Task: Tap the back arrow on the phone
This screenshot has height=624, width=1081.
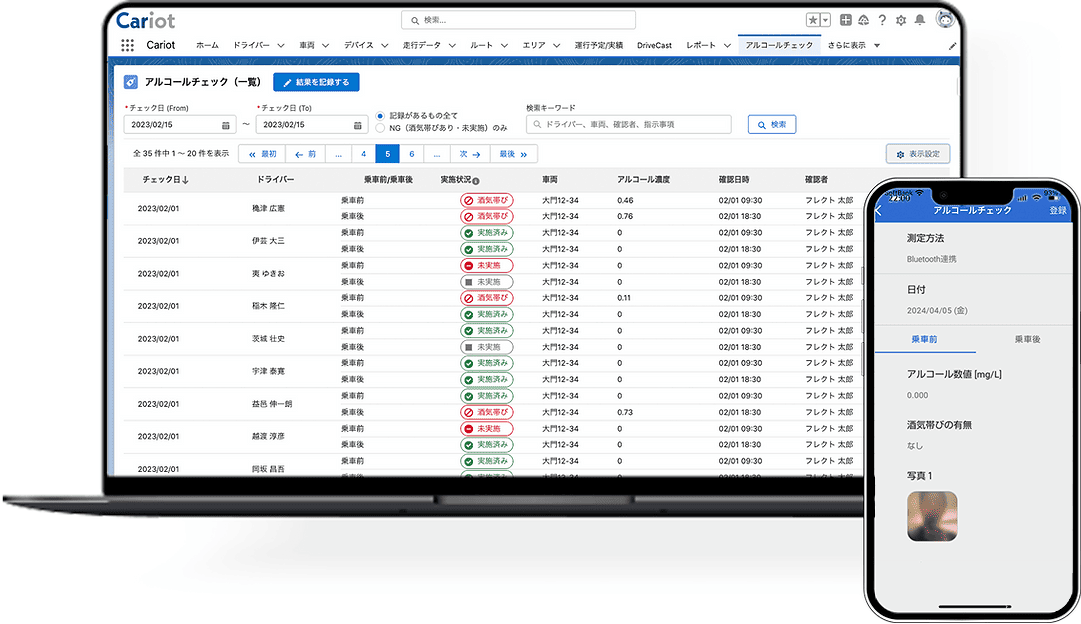Action: click(x=879, y=210)
